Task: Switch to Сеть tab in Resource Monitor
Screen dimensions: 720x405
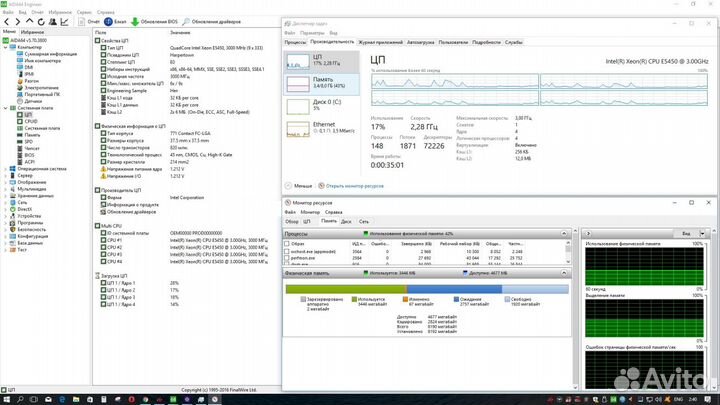Action: pos(364,221)
